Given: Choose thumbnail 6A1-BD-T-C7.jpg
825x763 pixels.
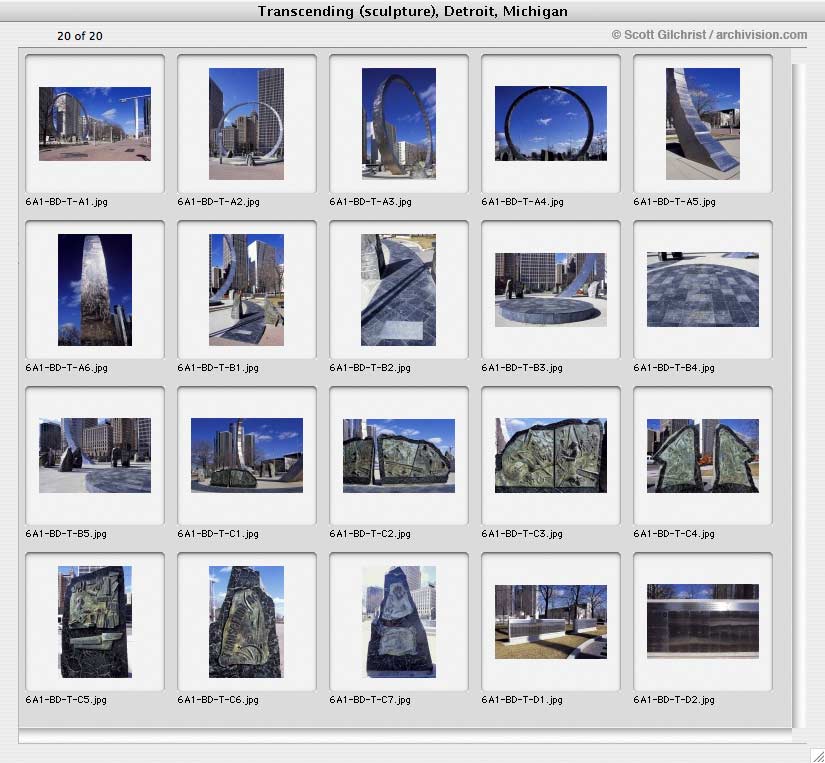Looking at the screenshot, I should [401, 622].
